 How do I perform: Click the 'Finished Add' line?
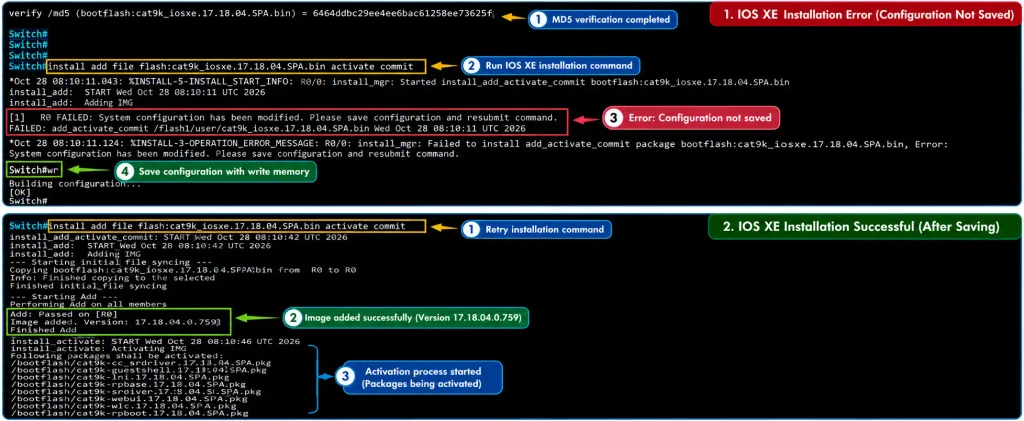(x=43, y=331)
